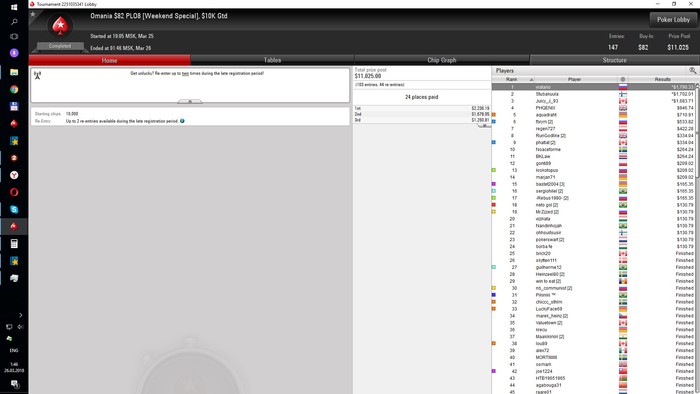
Task: Click the UK flag beside PHOENIX
Action: click(x=623, y=108)
